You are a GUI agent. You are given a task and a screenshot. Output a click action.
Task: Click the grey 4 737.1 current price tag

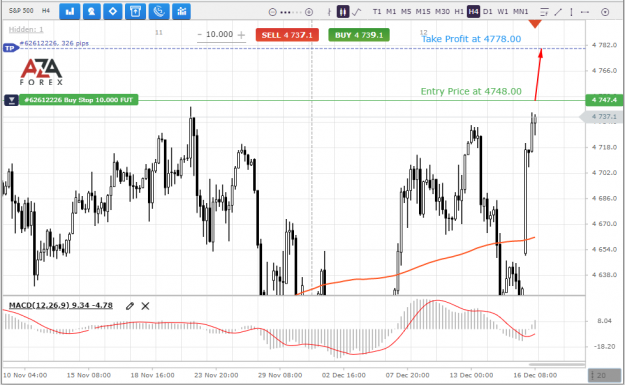(602, 117)
